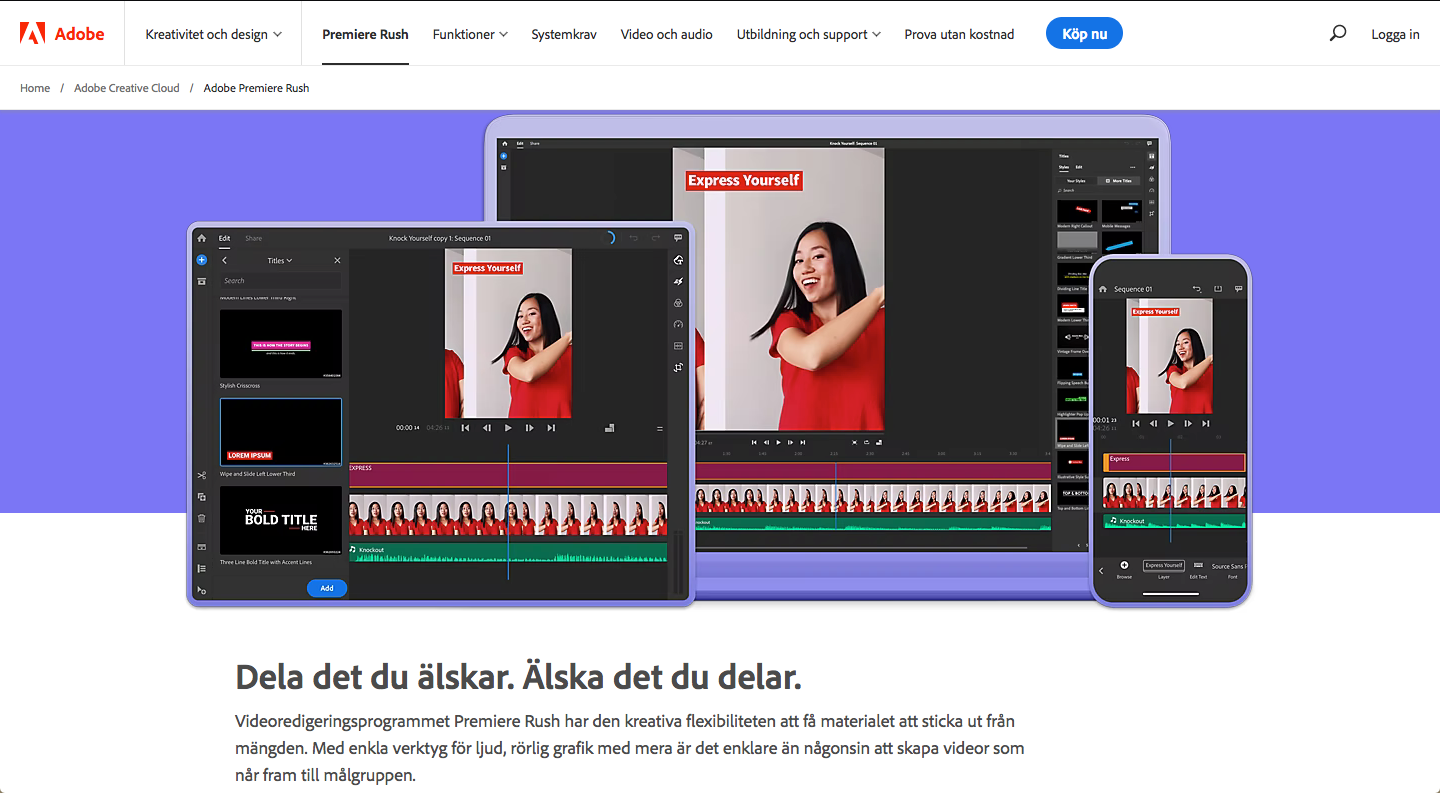Expand the Utbildning och support dropdown
Image resolution: width=1440 pixels, height=793 pixels.
pyautogui.click(x=809, y=34)
